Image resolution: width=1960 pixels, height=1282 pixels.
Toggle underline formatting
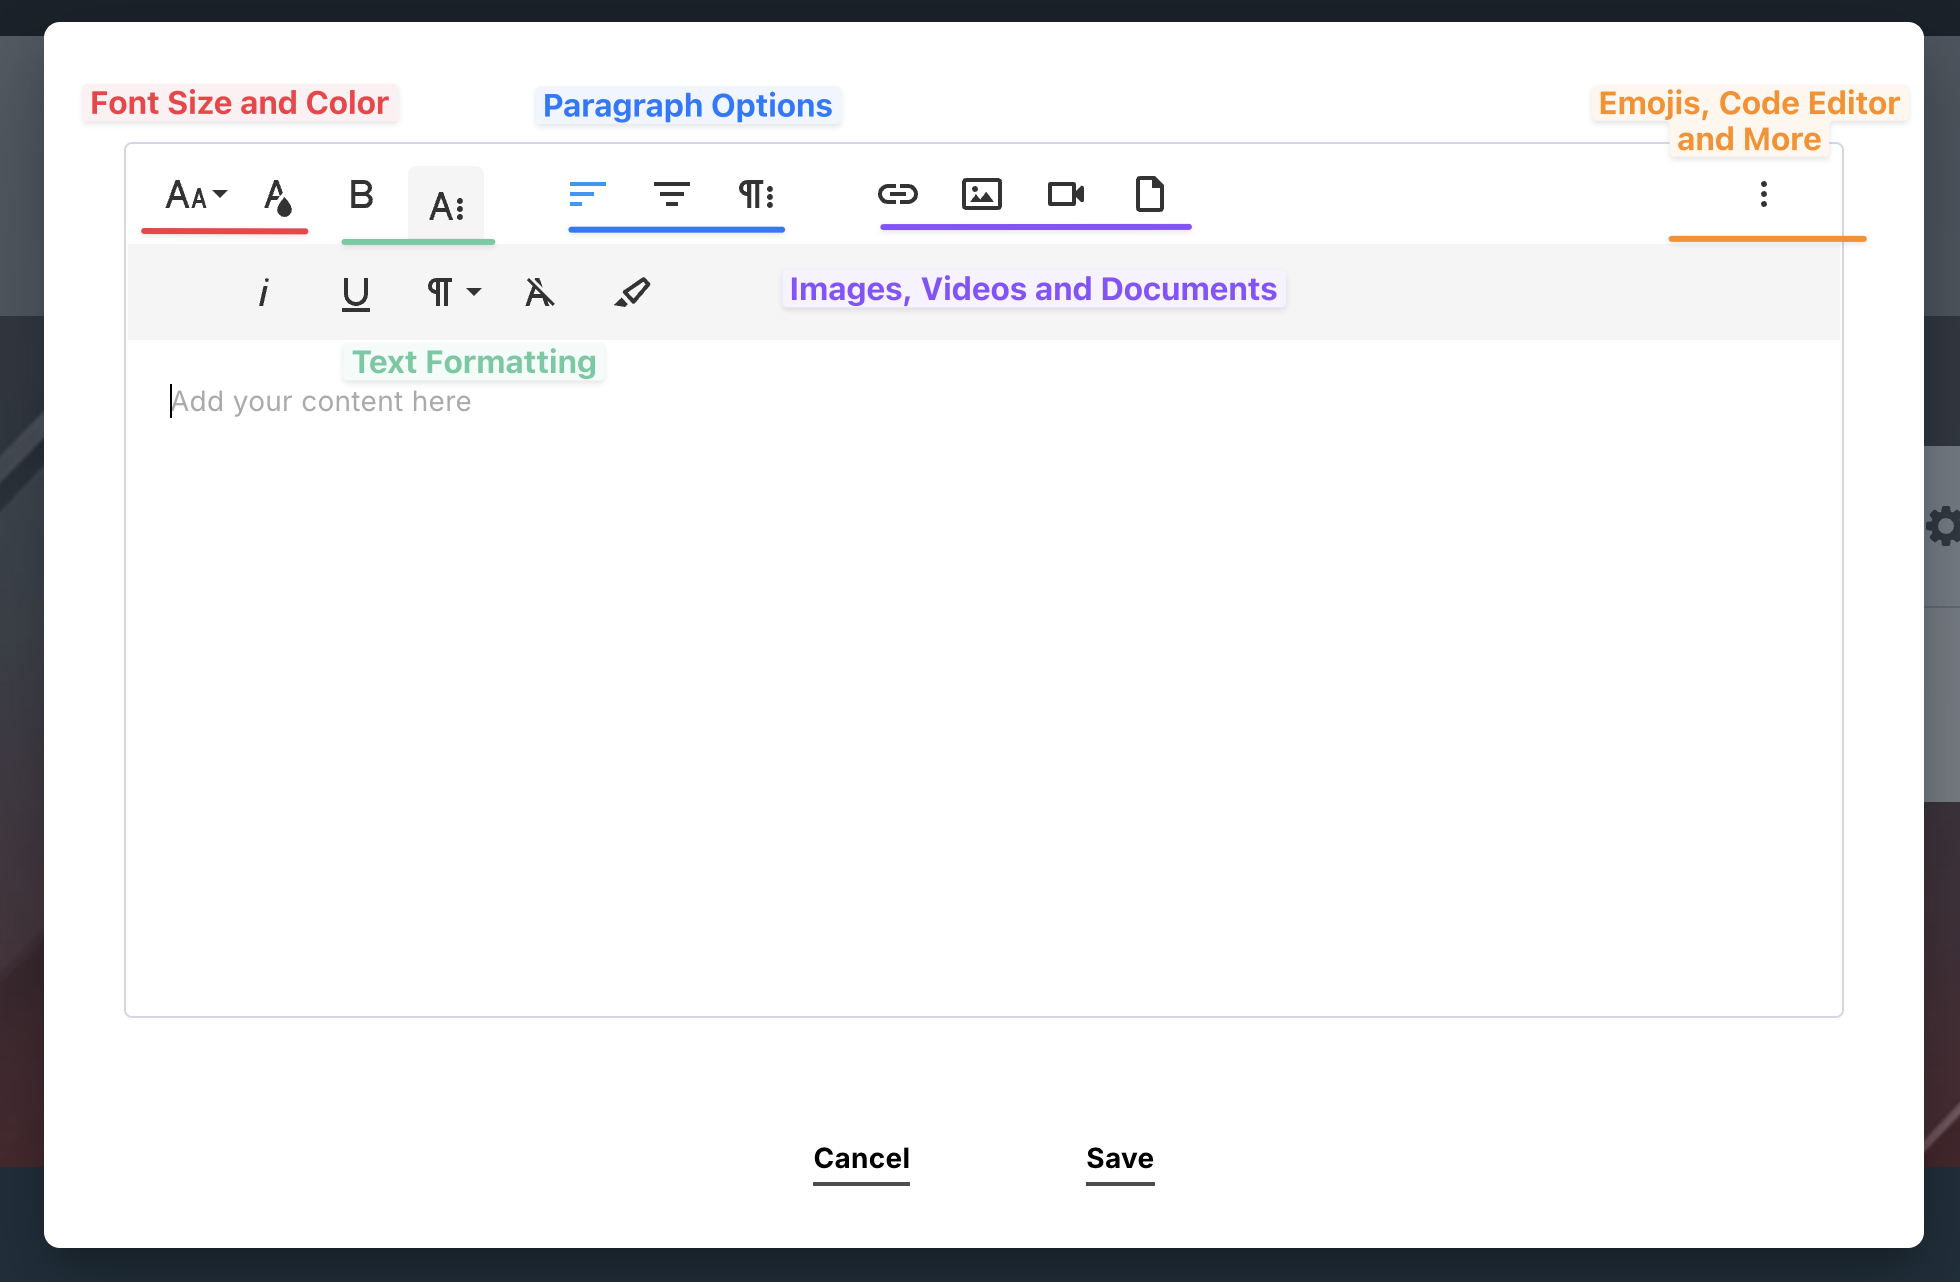[x=355, y=292]
